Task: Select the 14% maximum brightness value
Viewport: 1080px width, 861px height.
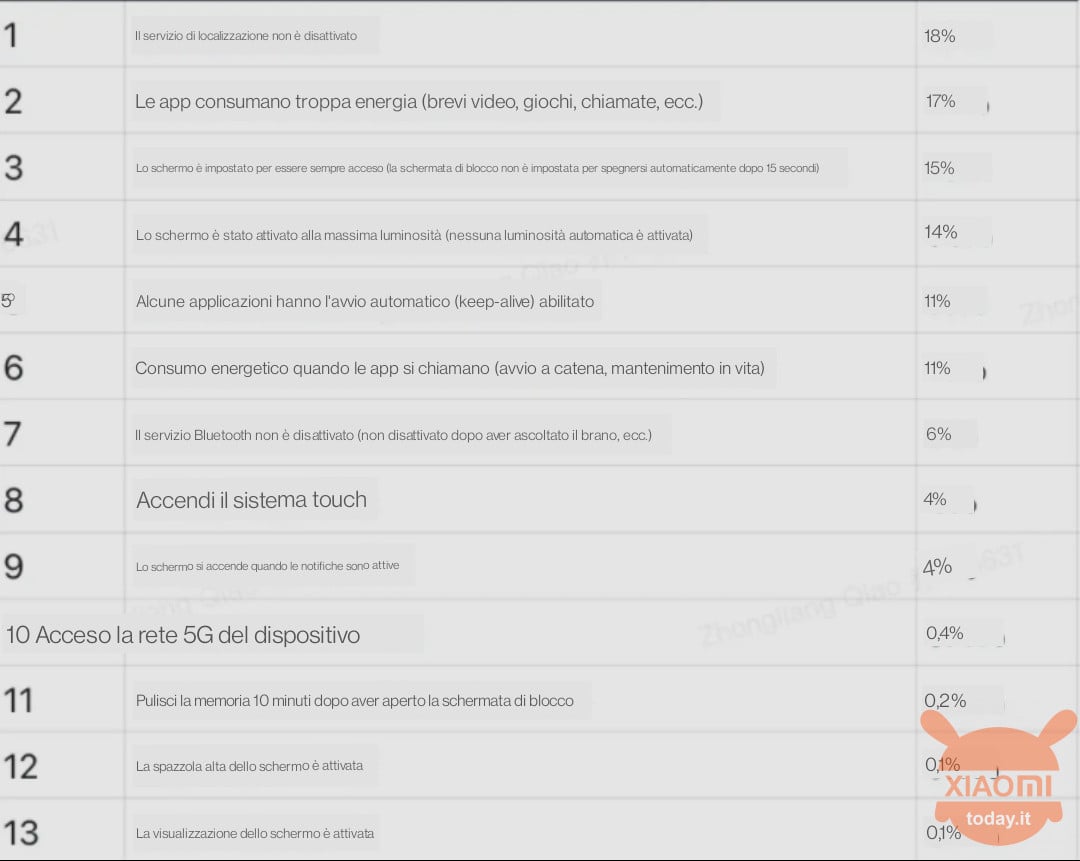Action: point(941,232)
